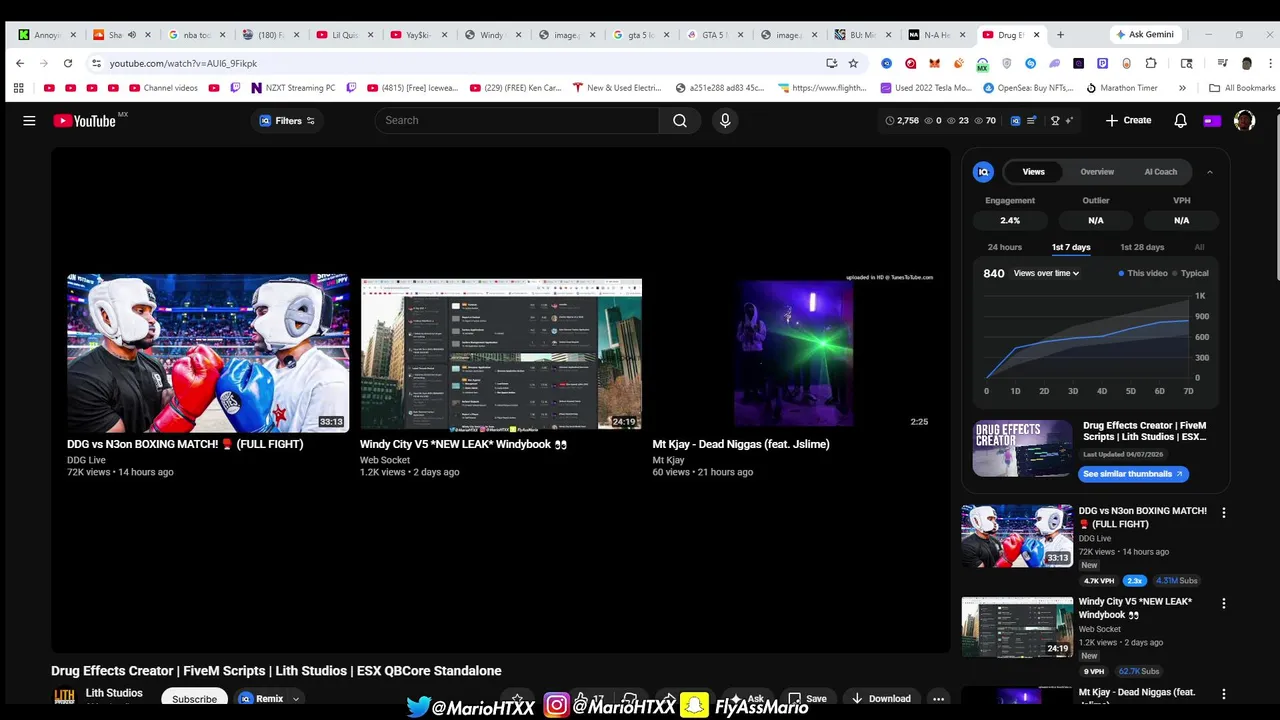The width and height of the screenshot is (1280, 720).
Task: Open the Chrome extensions puzzle icon
Action: [x=1151, y=63]
